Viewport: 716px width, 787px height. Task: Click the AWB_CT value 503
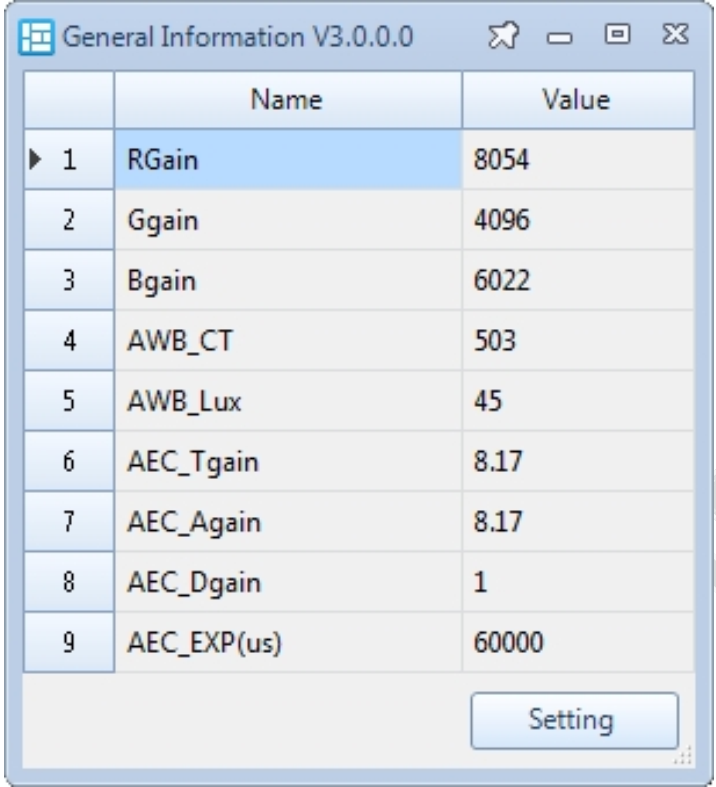click(x=577, y=343)
